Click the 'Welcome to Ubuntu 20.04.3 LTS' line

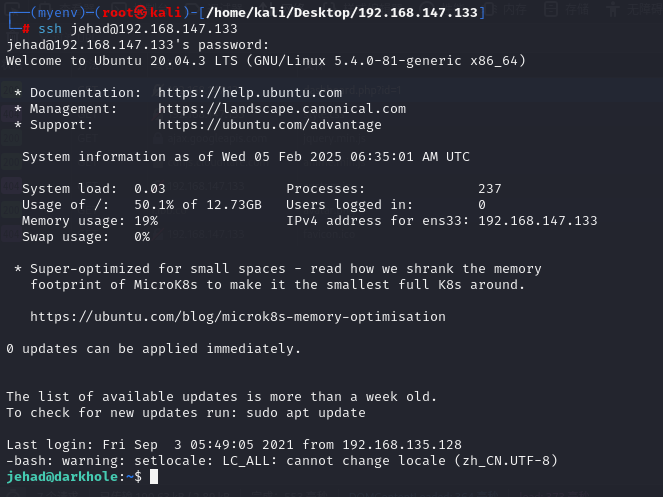point(265,61)
